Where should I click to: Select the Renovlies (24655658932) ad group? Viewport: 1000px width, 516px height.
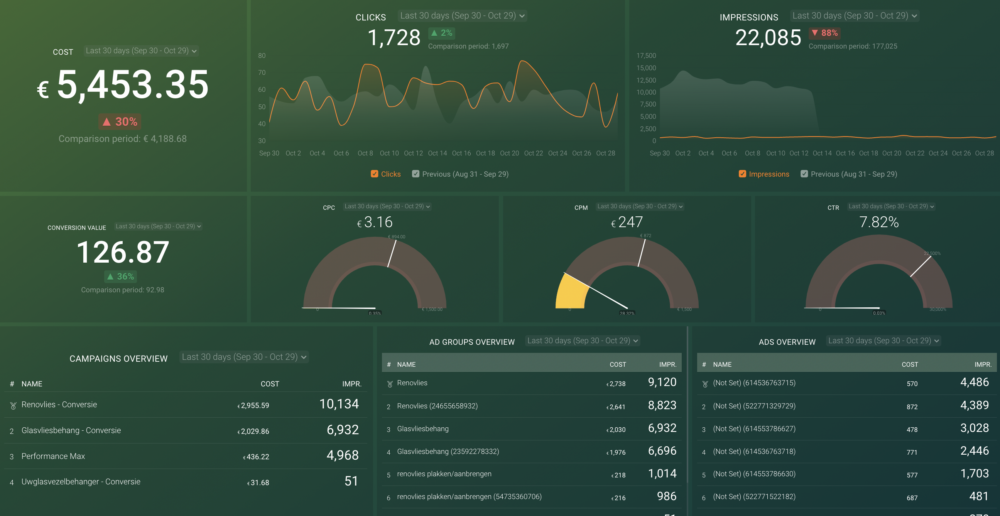(532, 406)
